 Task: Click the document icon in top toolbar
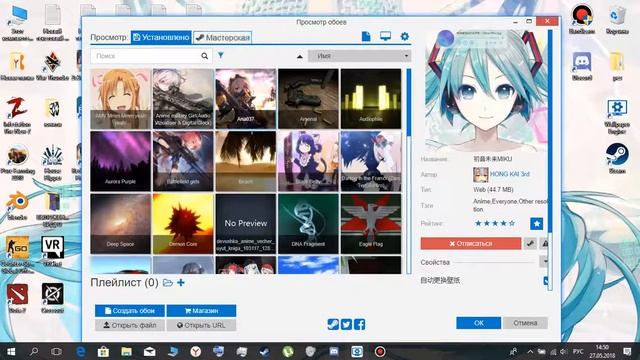(x=366, y=37)
